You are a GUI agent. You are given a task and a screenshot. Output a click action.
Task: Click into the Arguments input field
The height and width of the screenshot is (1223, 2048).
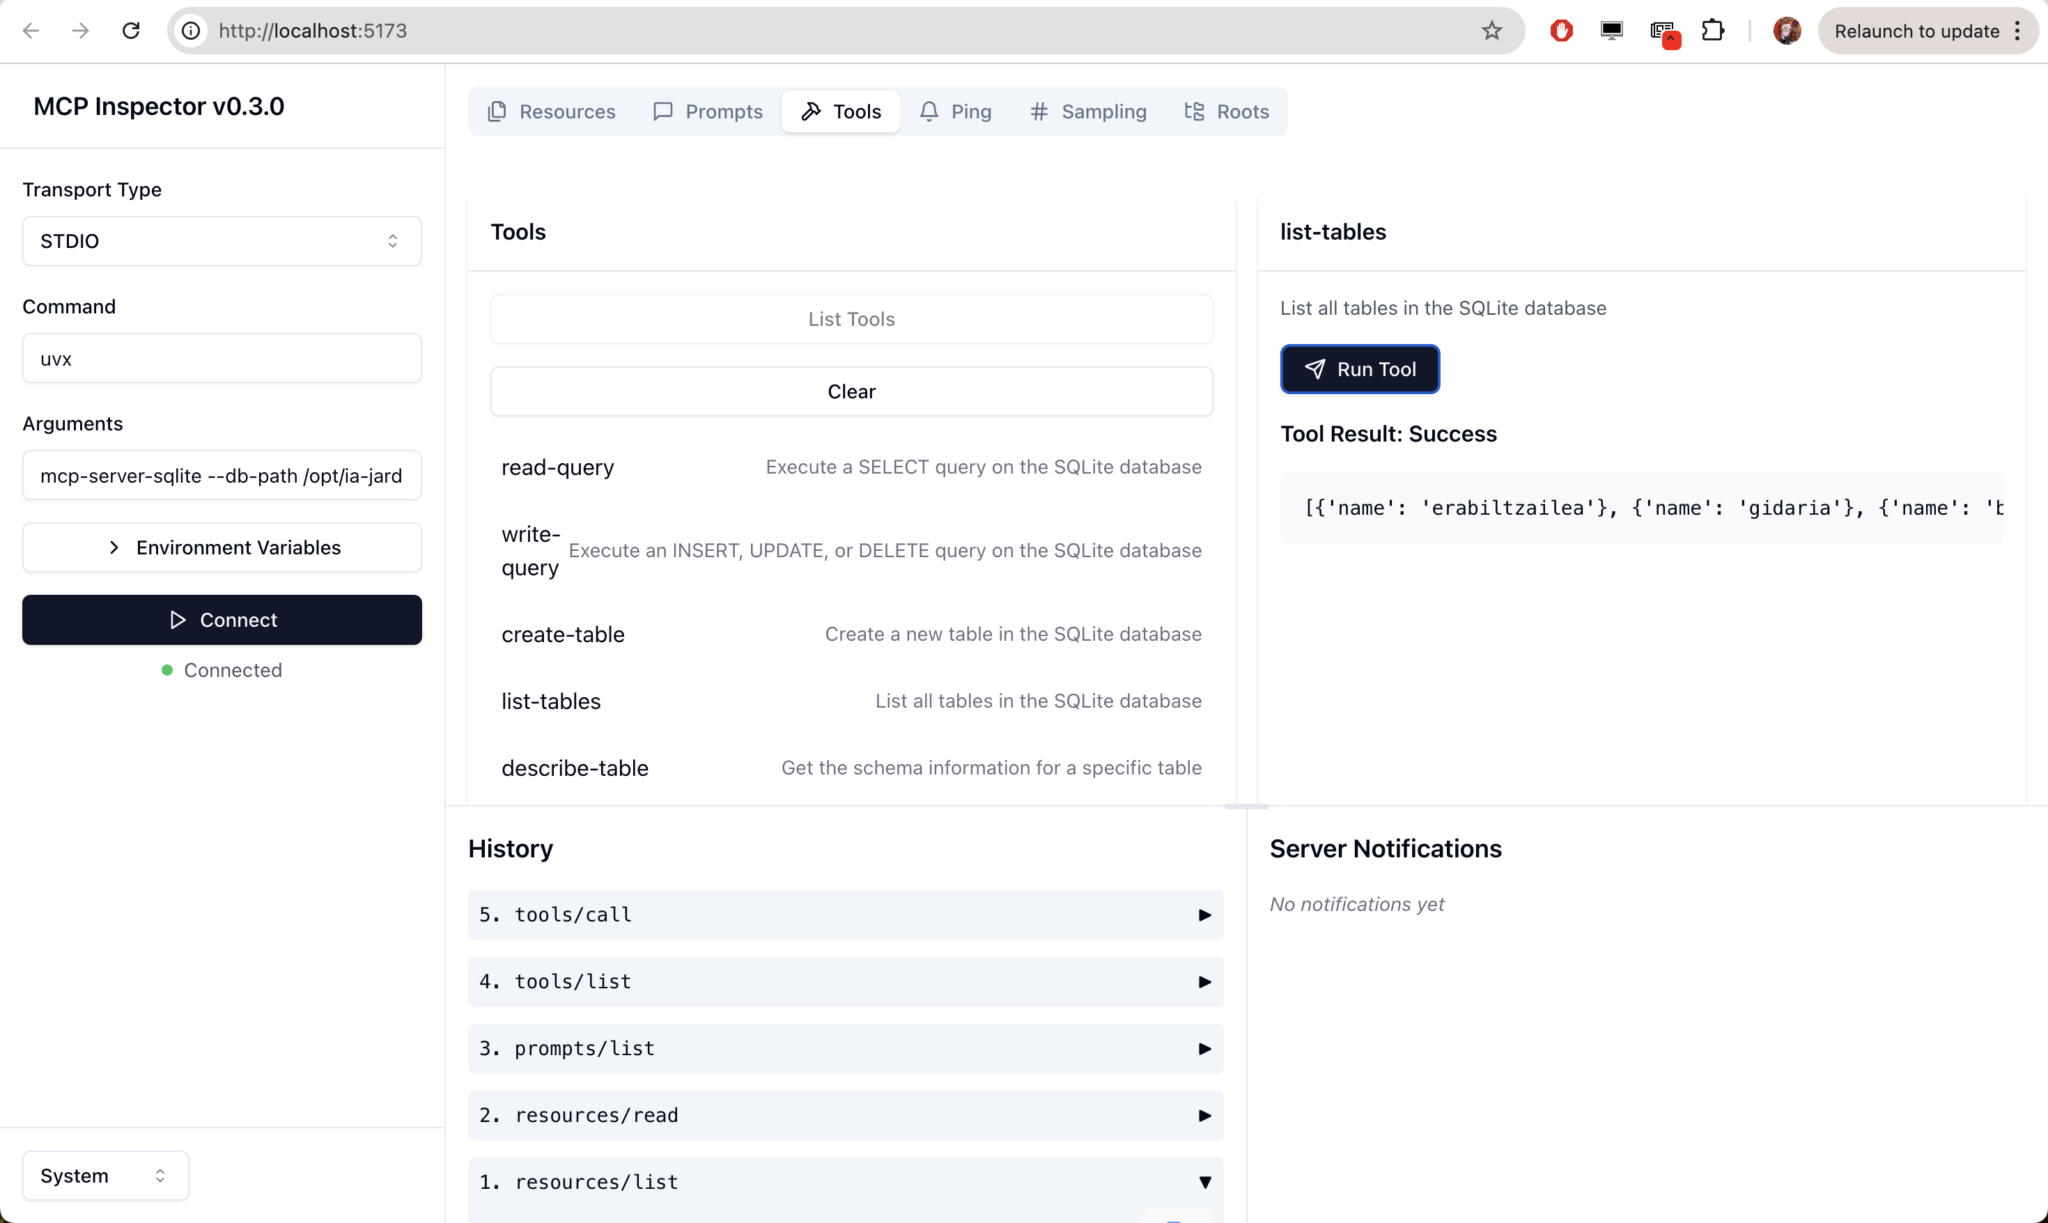click(221, 476)
